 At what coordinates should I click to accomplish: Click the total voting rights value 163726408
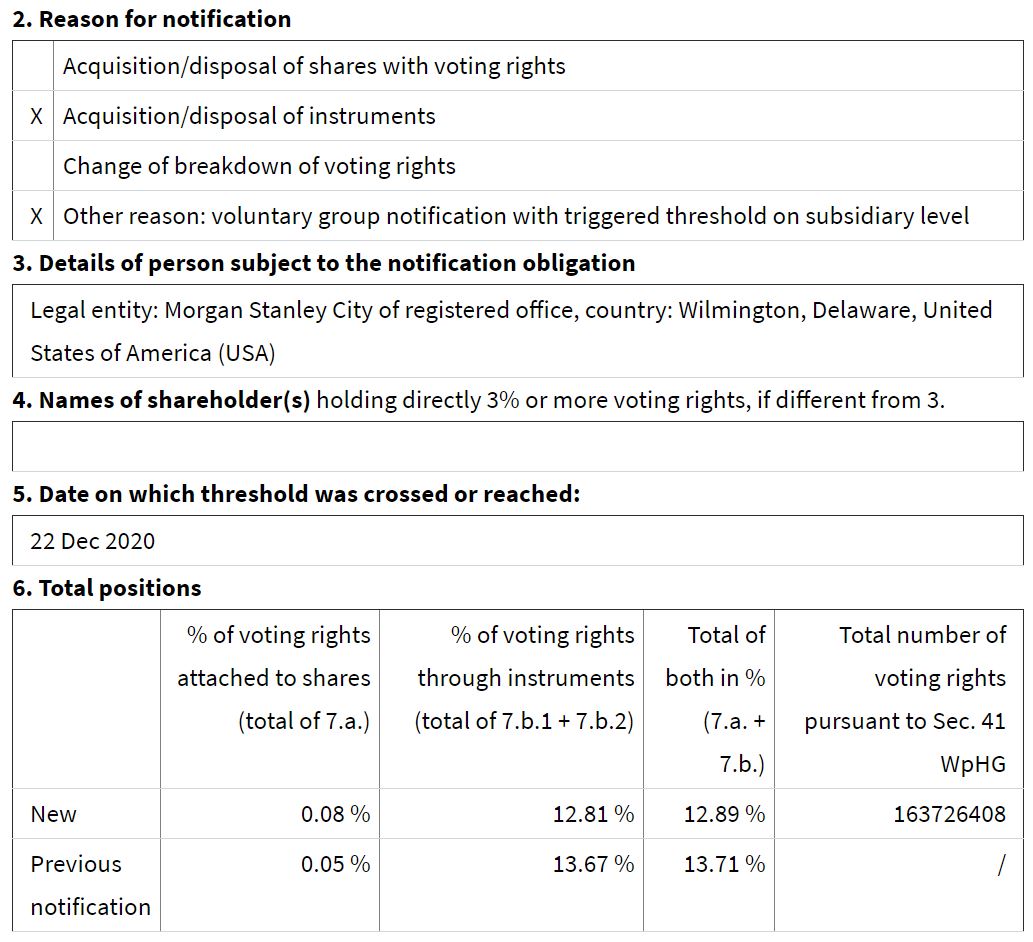pyautogui.click(x=949, y=814)
